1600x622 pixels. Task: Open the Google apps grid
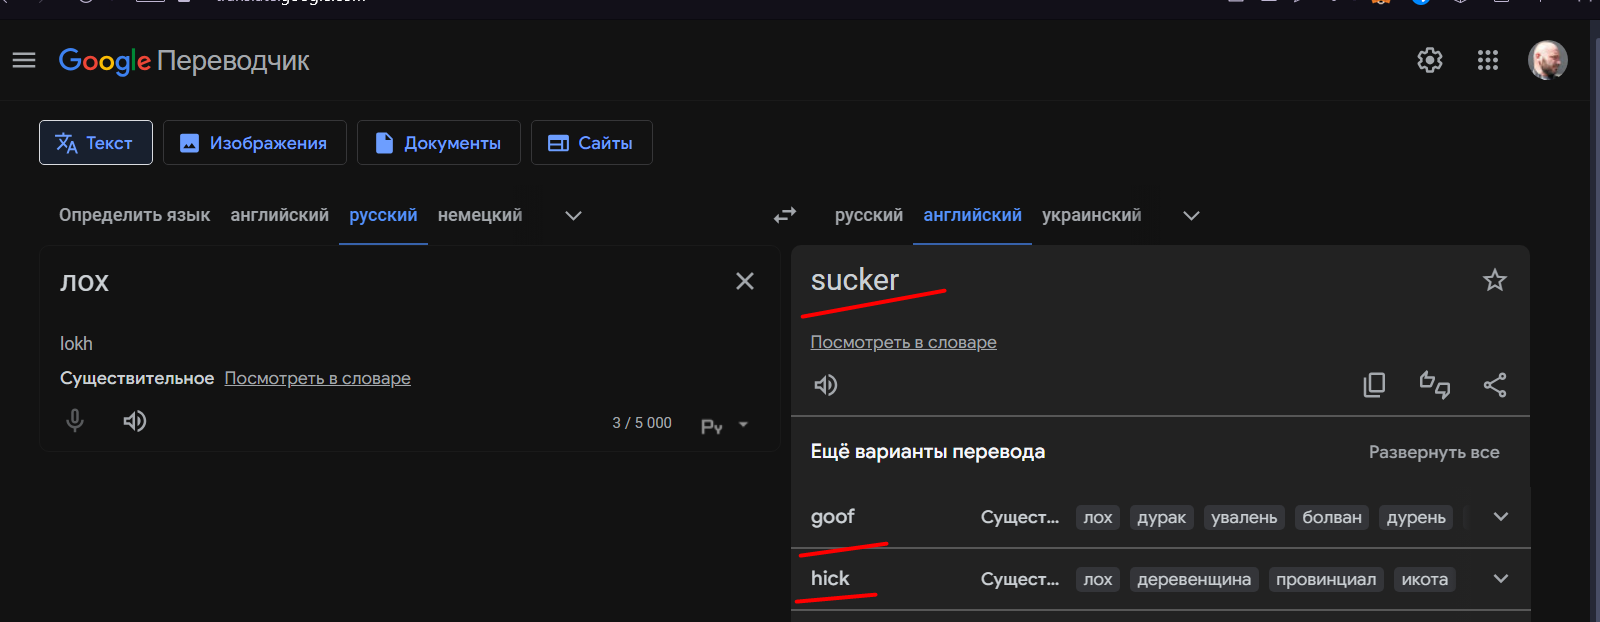tap(1488, 61)
